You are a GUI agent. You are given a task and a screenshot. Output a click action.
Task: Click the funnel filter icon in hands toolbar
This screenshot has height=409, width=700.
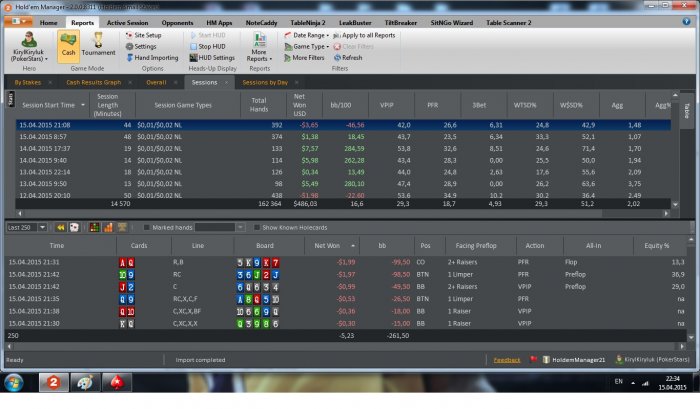click(122, 227)
